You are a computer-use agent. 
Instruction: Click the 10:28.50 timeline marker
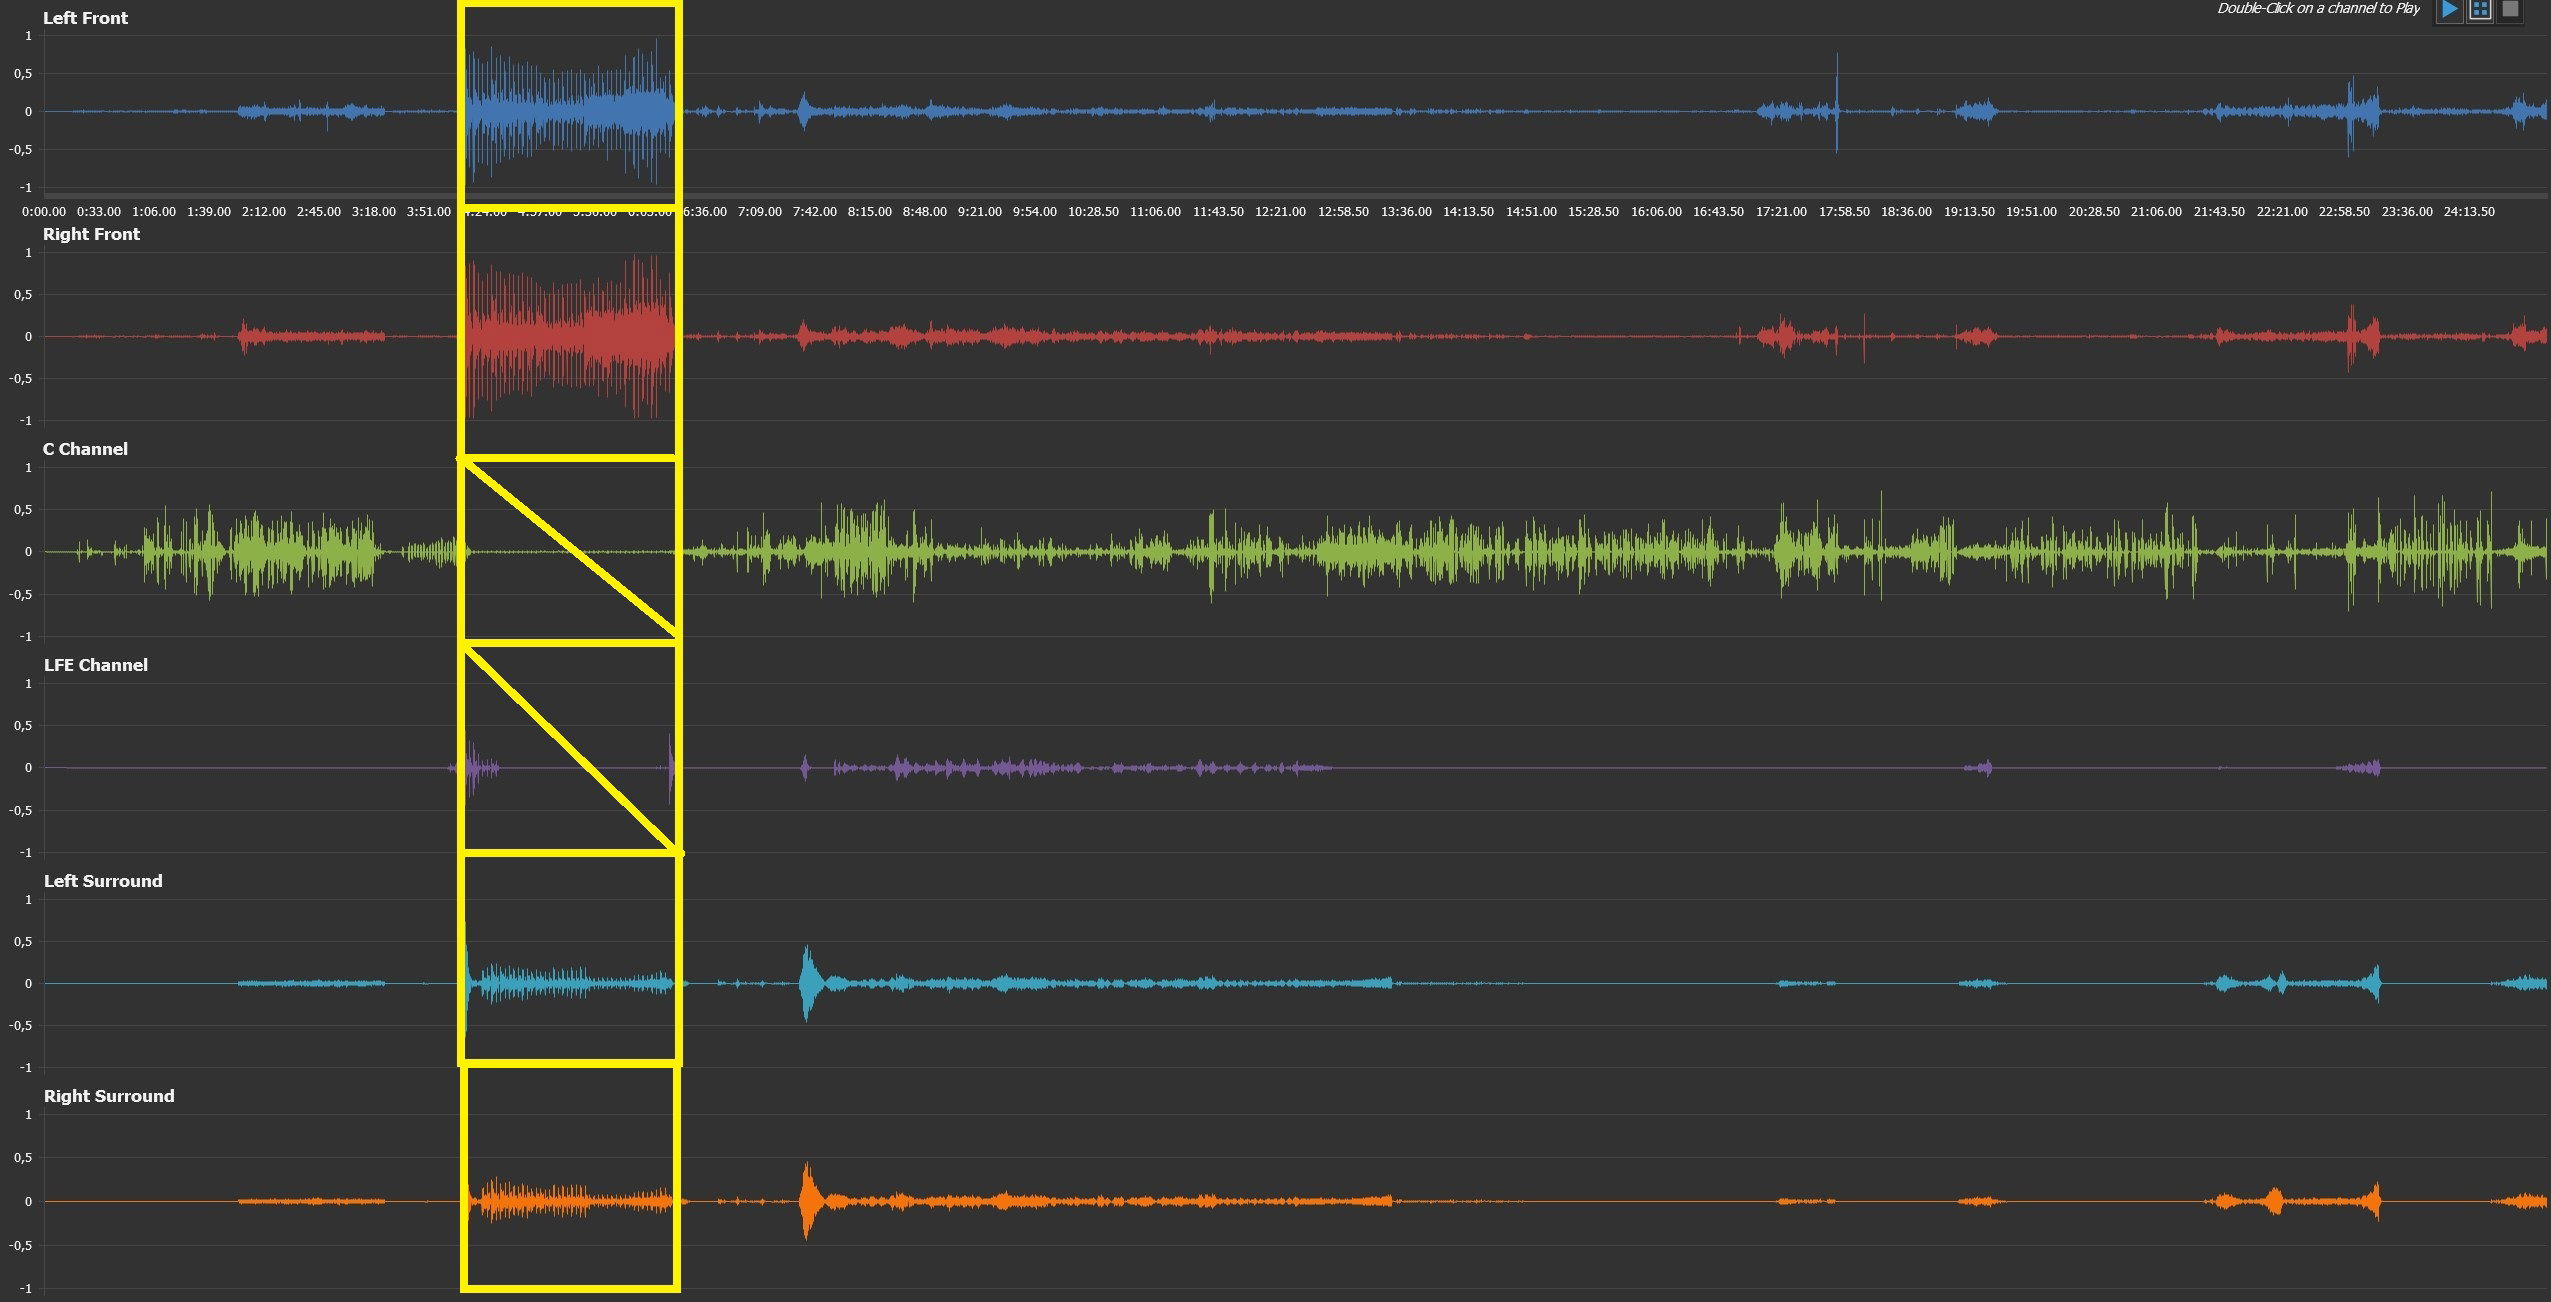click(x=1094, y=212)
